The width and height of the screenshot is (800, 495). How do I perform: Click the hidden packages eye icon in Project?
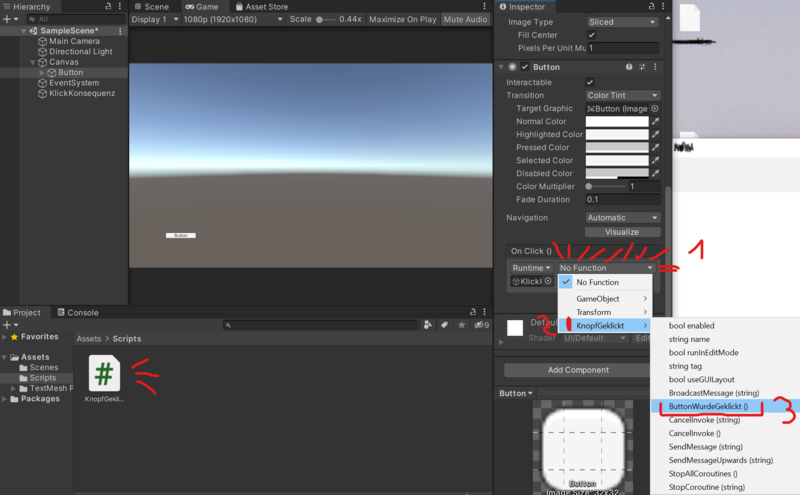479,325
